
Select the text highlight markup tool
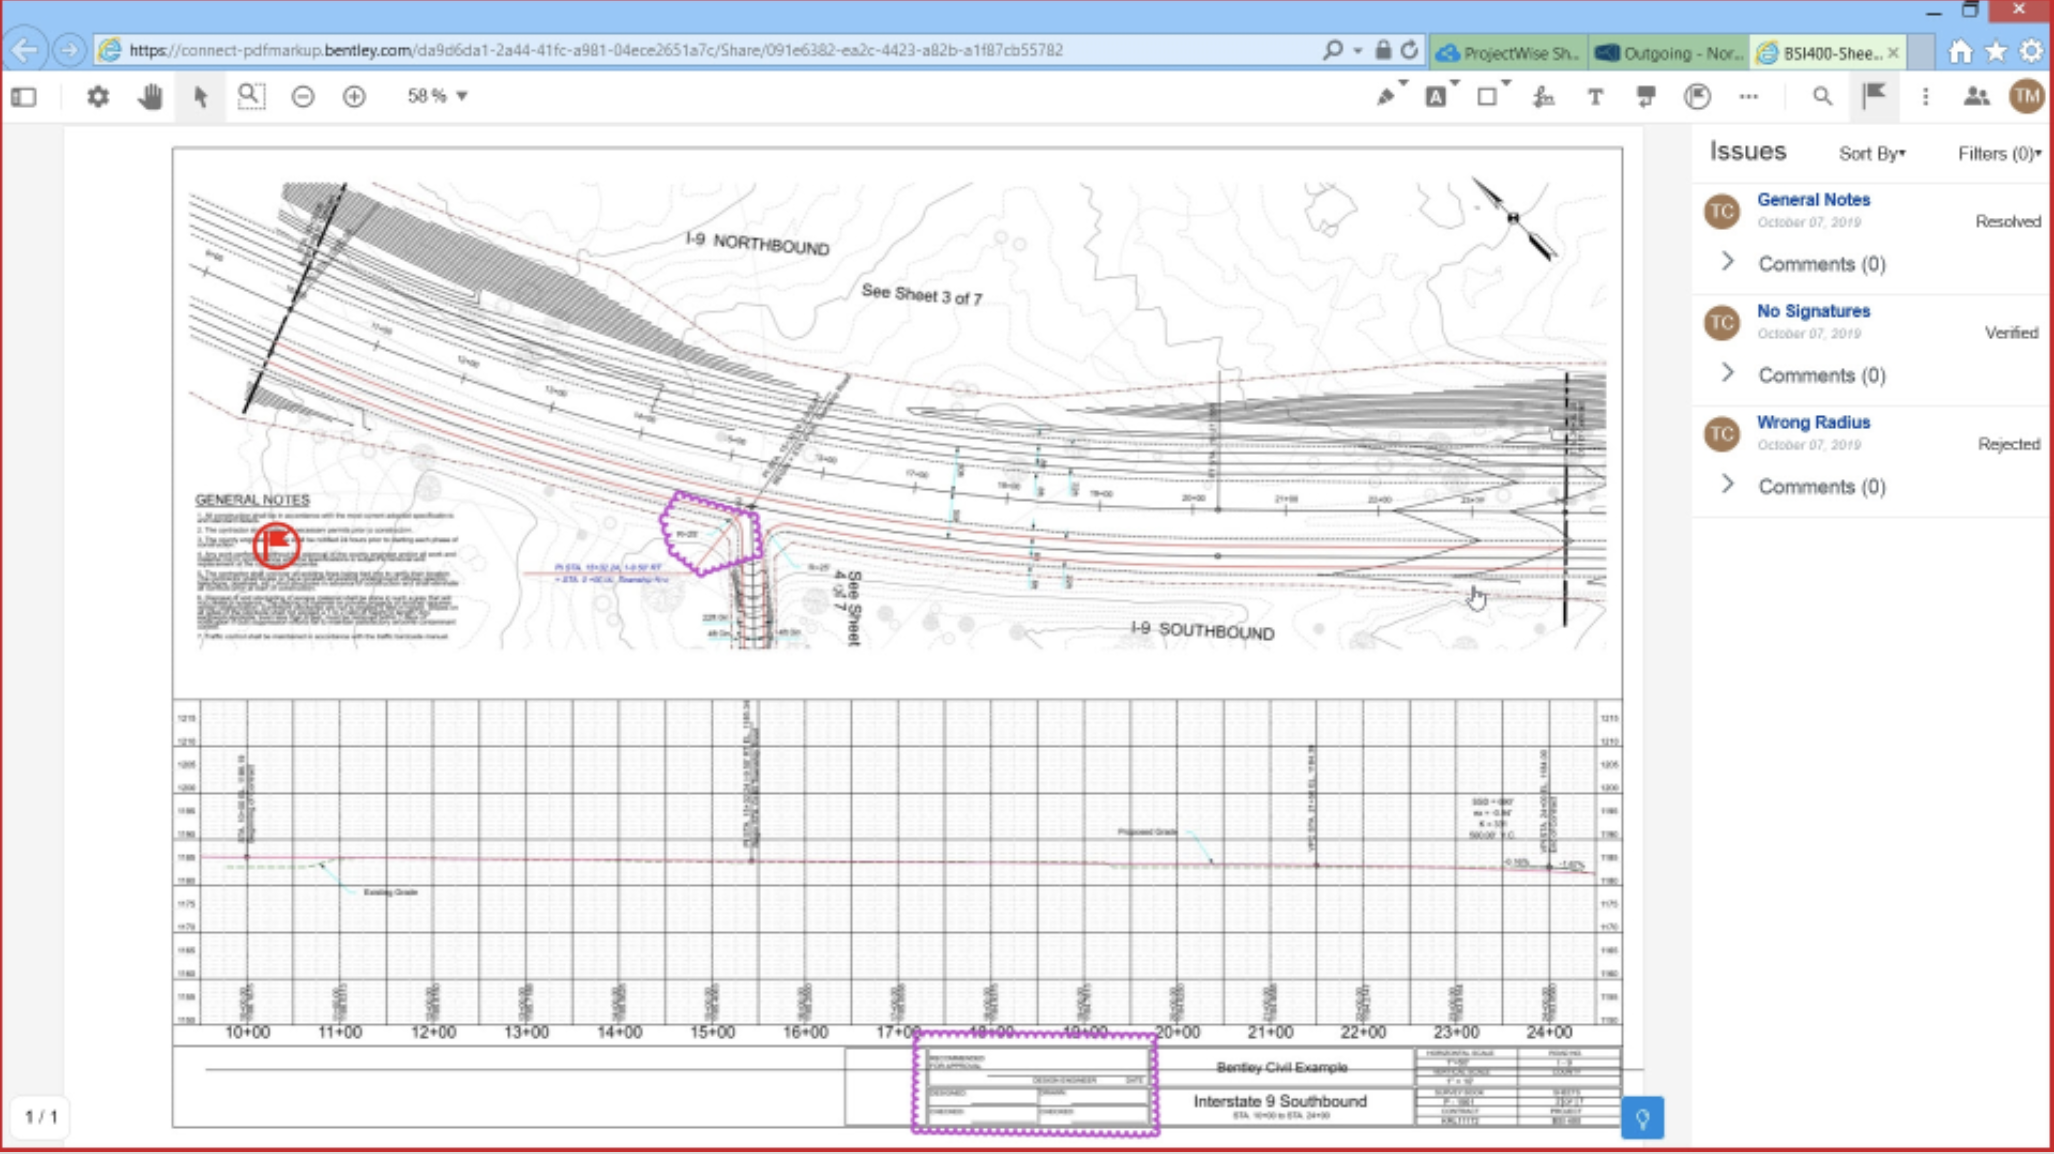[x=1438, y=96]
